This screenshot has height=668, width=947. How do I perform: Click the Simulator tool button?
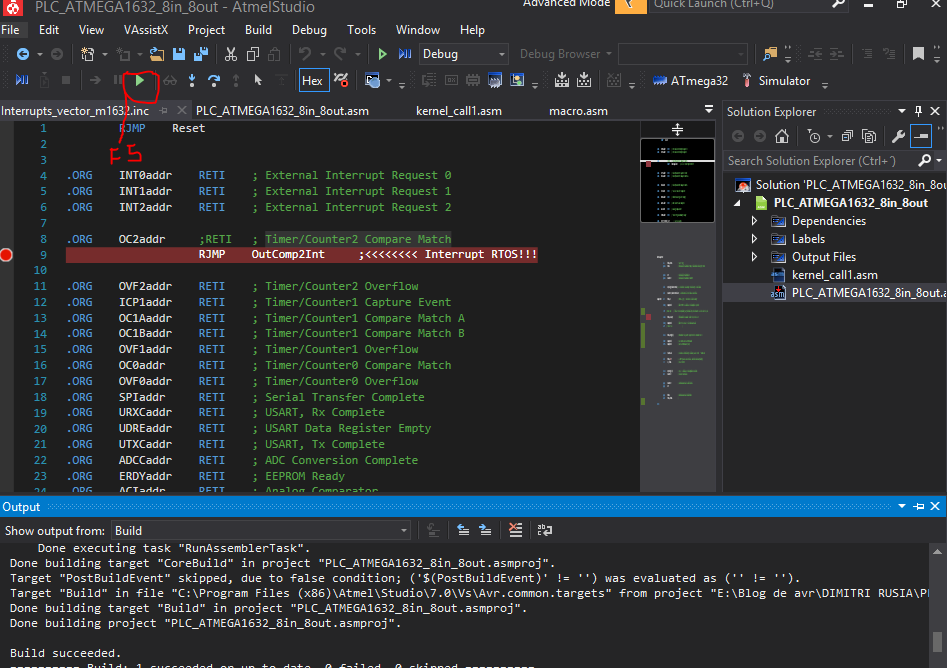[x=775, y=81]
